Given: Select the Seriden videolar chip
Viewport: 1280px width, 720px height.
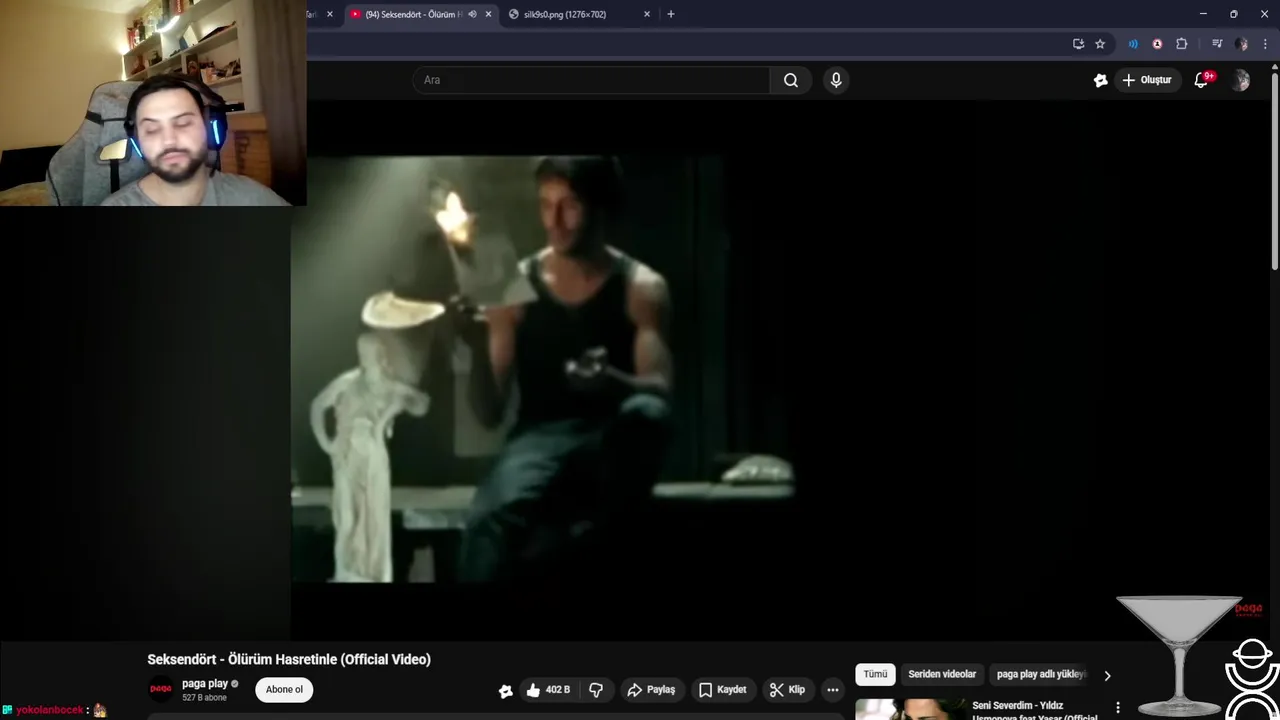Looking at the screenshot, I should (x=942, y=674).
